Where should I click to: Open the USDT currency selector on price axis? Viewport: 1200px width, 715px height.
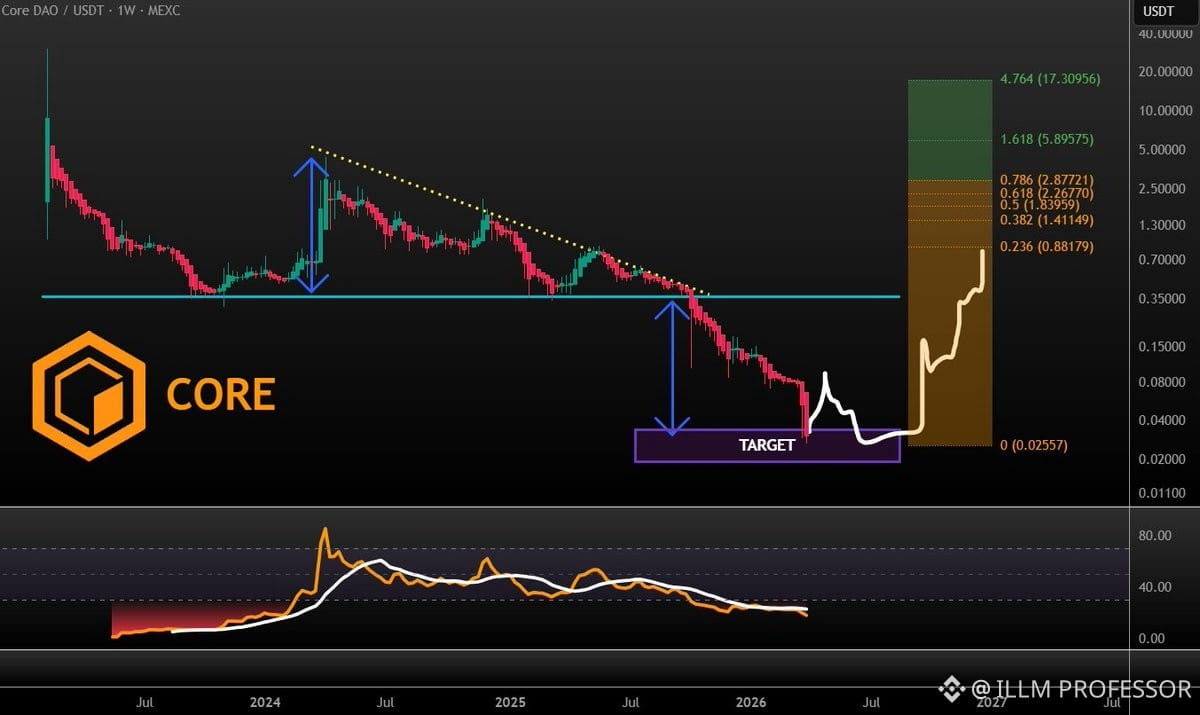(1159, 12)
